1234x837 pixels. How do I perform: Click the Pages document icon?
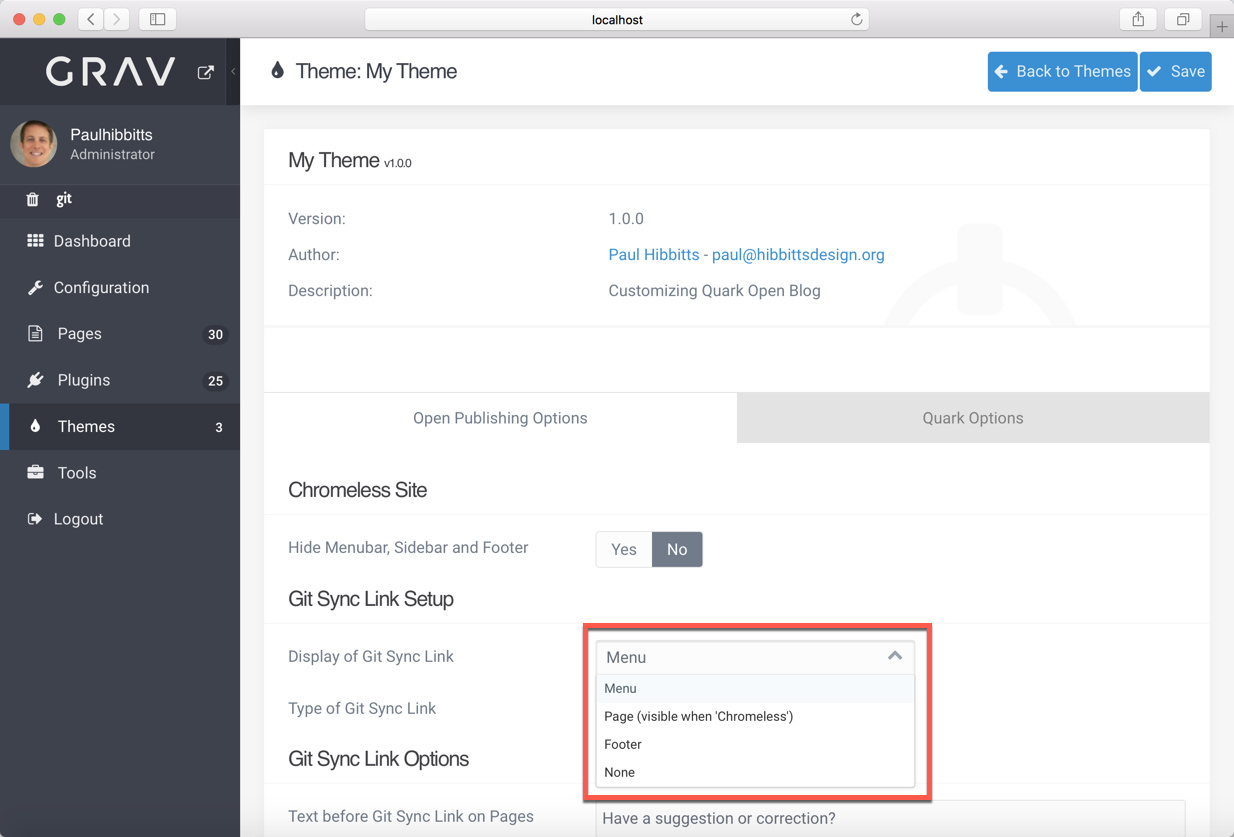click(x=35, y=334)
